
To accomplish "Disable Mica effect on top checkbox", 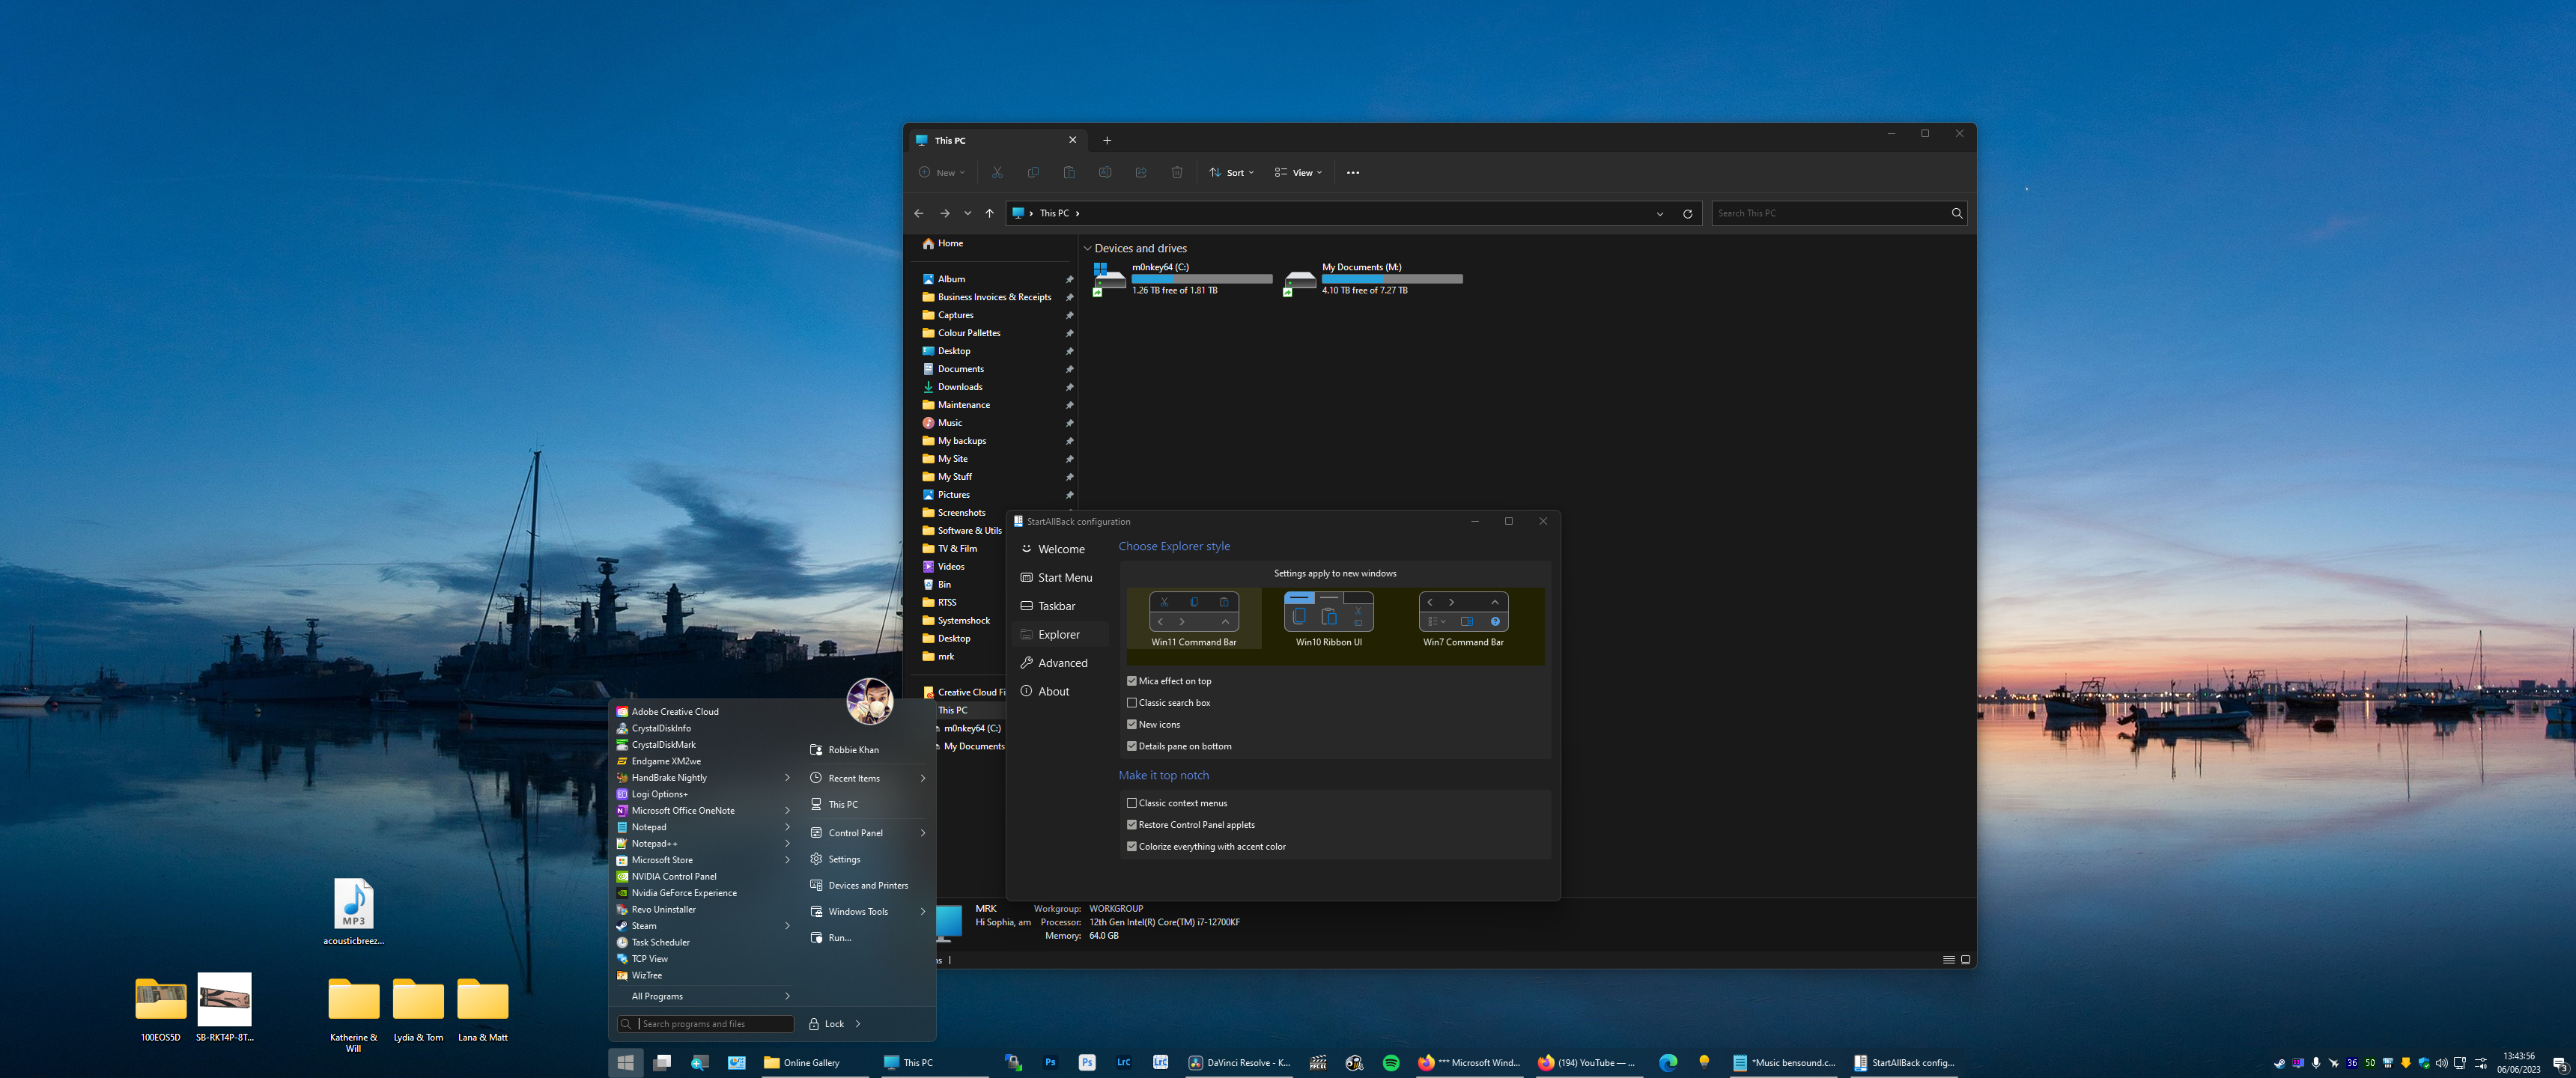I will click(x=1132, y=681).
